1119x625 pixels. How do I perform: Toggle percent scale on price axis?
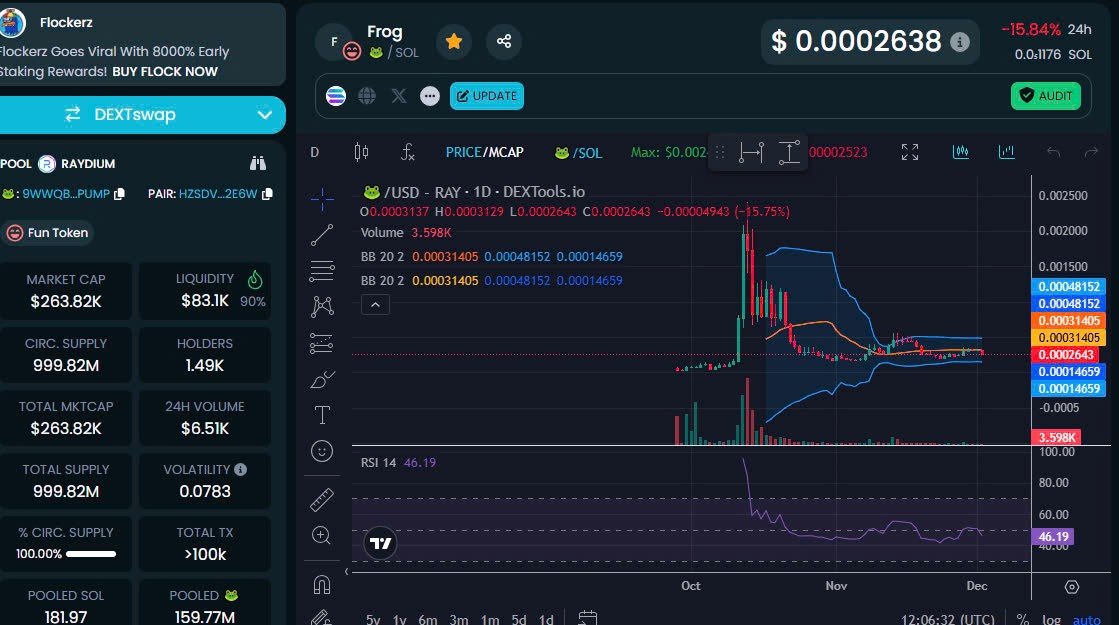1022,619
